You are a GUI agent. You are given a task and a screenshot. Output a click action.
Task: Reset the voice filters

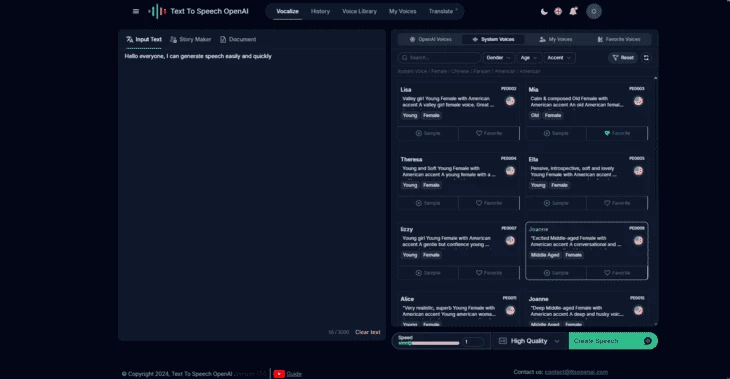[622, 58]
